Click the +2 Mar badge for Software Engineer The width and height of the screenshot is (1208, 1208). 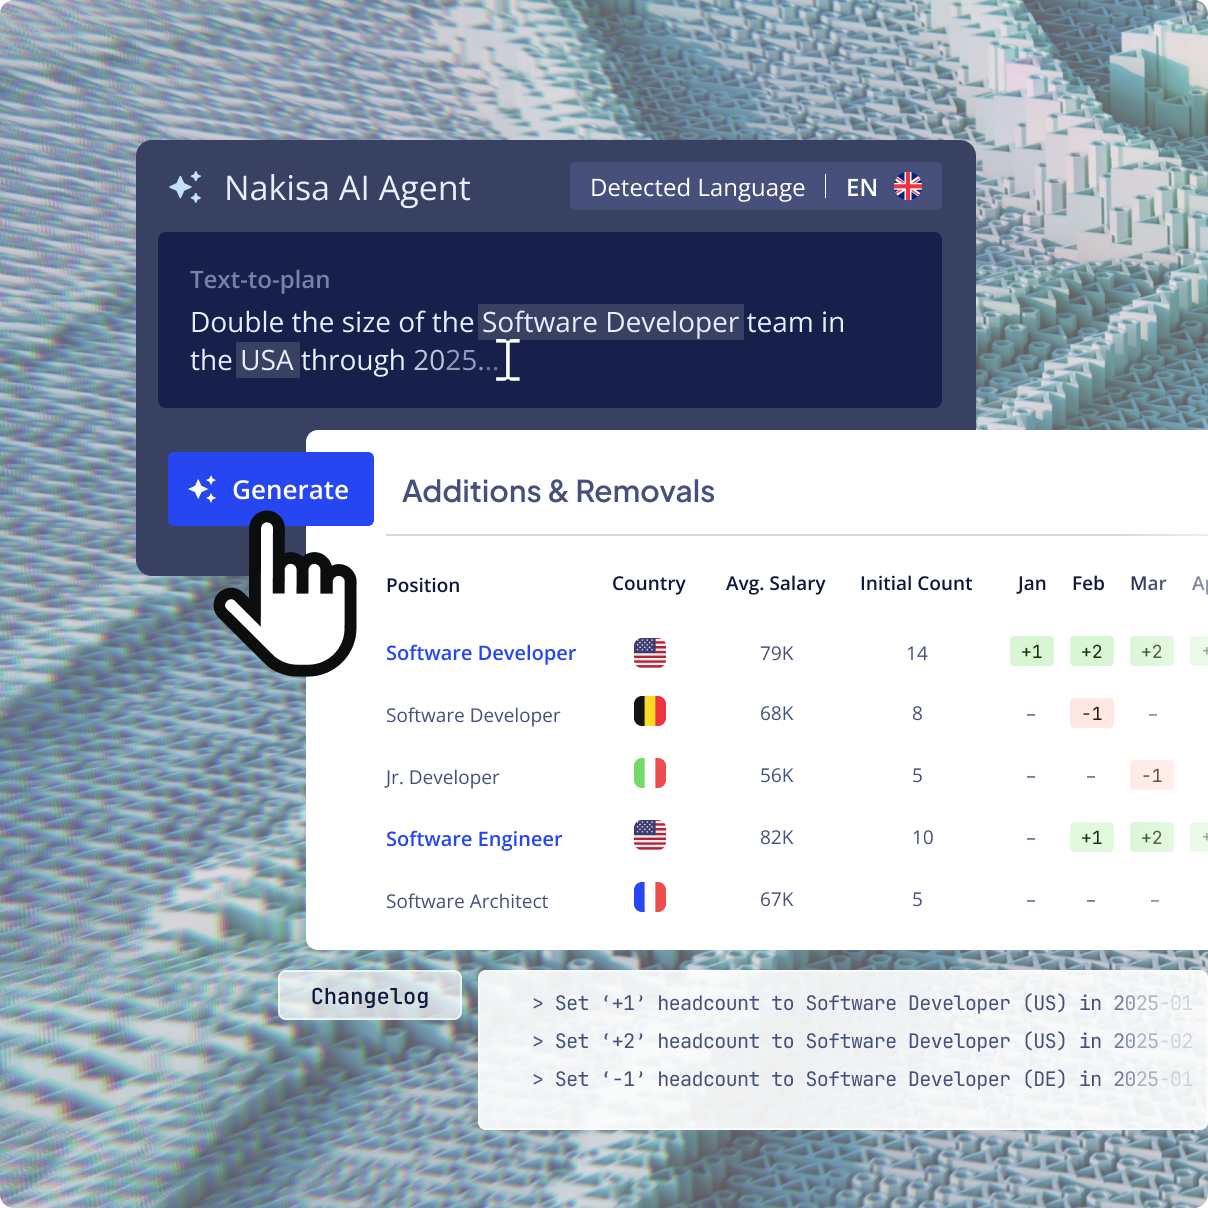click(1152, 837)
